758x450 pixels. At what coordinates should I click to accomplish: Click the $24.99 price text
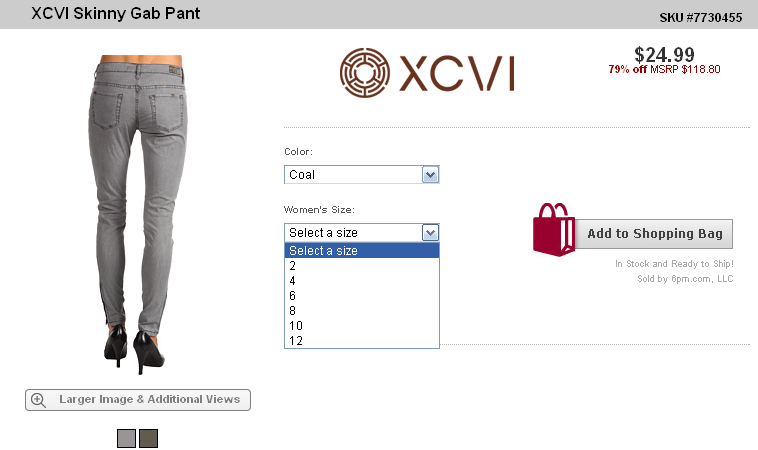tap(664, 54)
